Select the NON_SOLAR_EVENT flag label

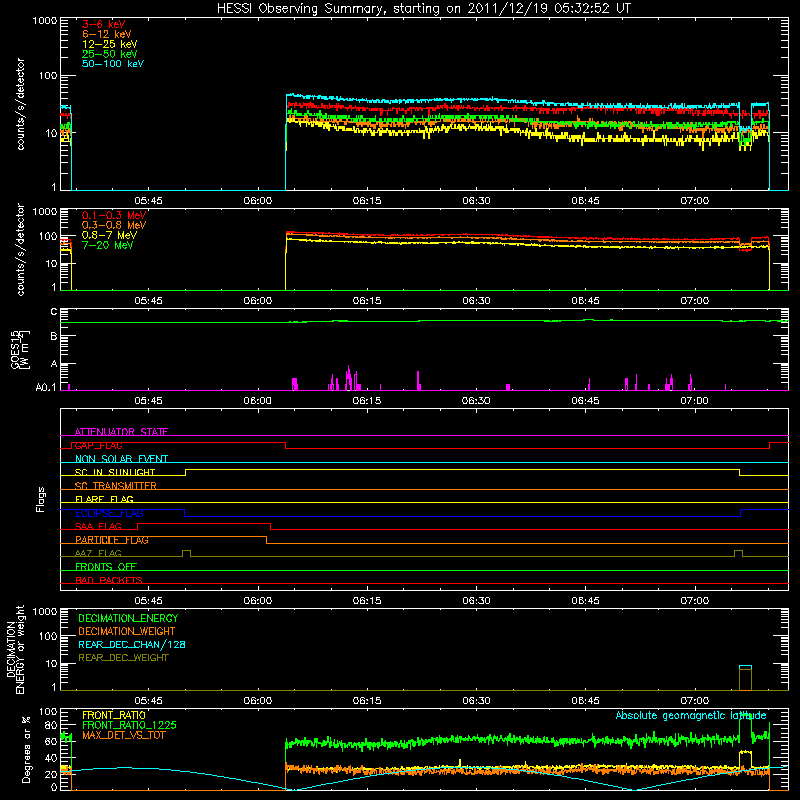(x=121, y=459)
